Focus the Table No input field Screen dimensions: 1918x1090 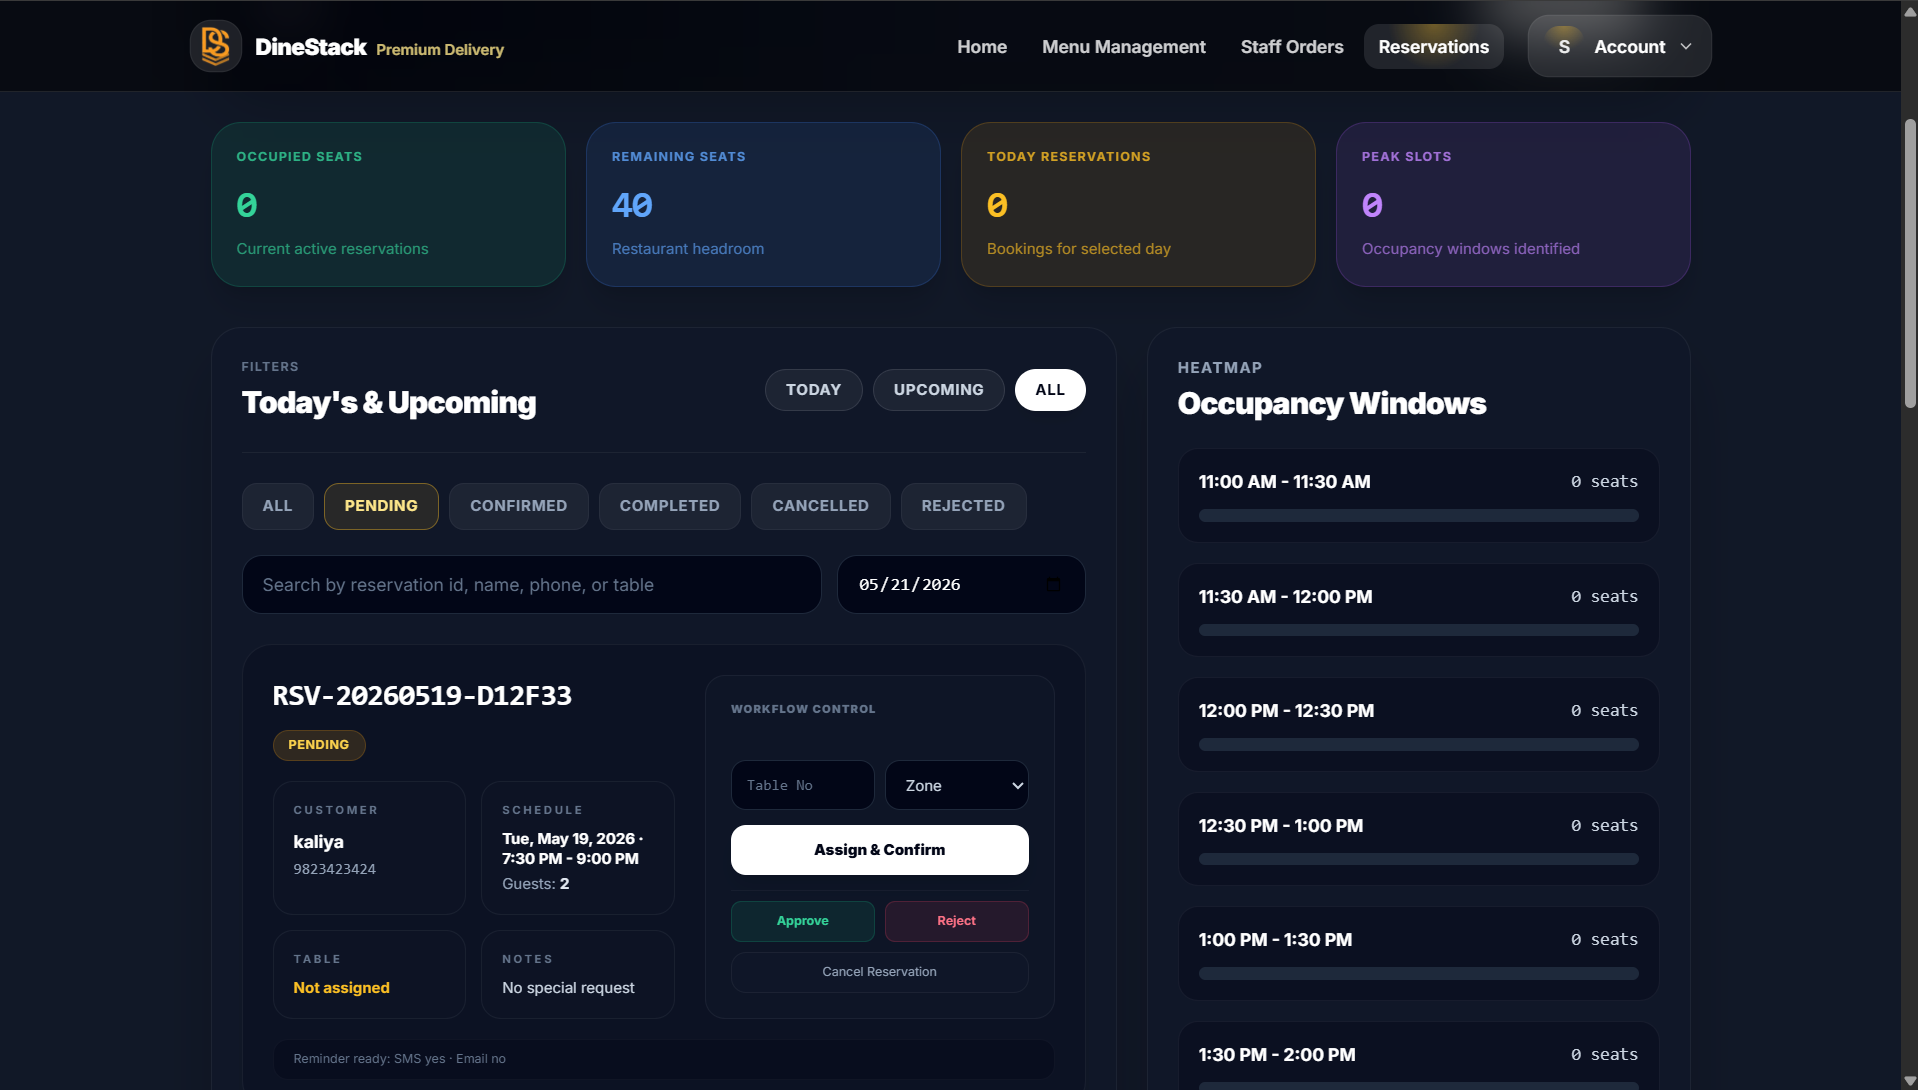pyautogui.click(x=802, y=786)
